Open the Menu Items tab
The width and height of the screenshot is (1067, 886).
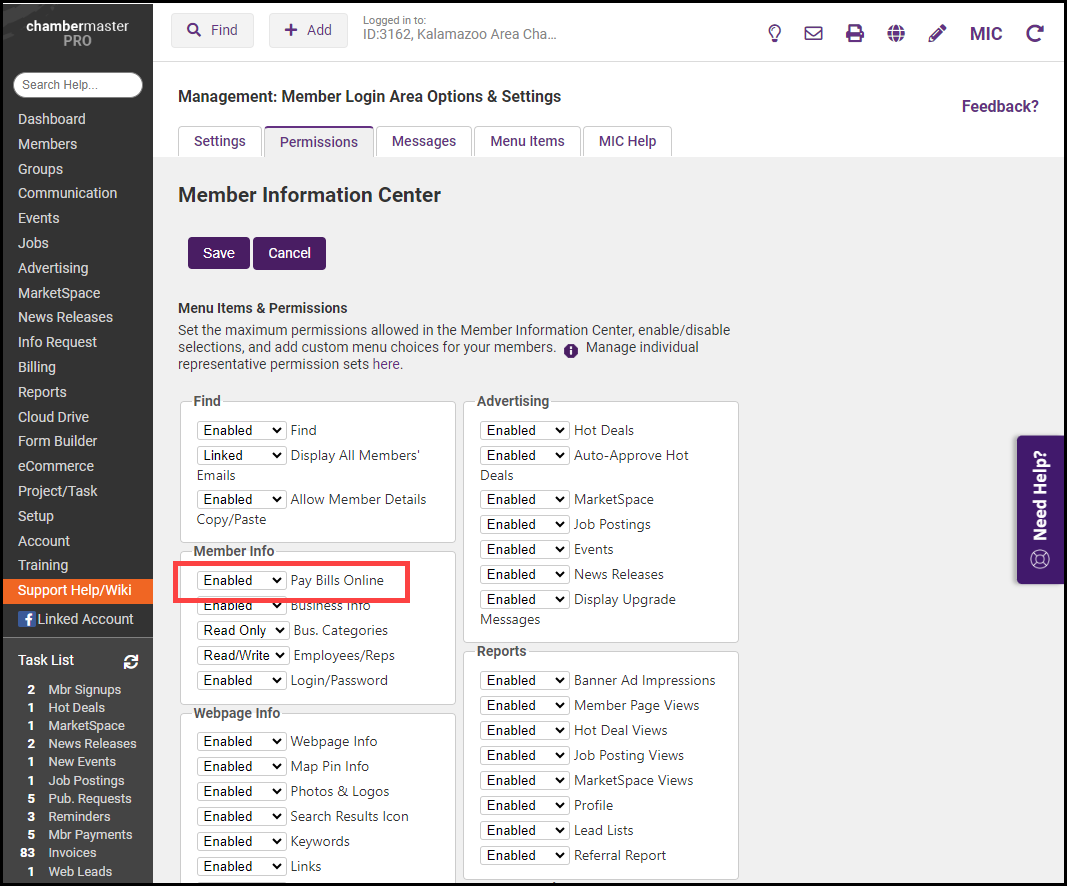pyautogui.click(x=527, y=141)
